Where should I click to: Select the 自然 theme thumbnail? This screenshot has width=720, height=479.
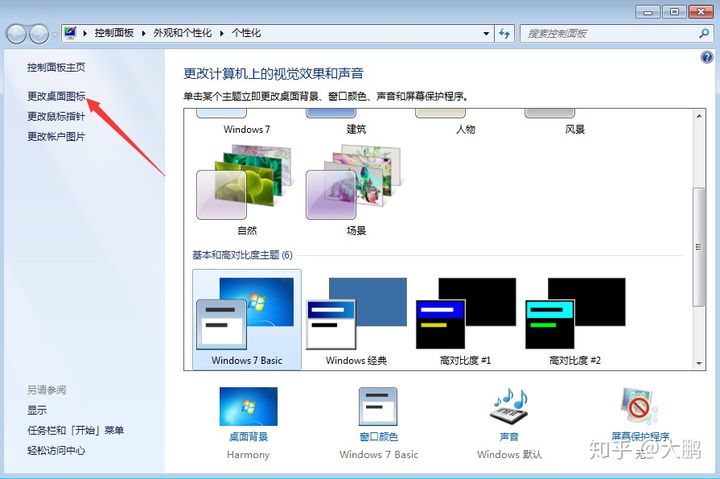244,182
